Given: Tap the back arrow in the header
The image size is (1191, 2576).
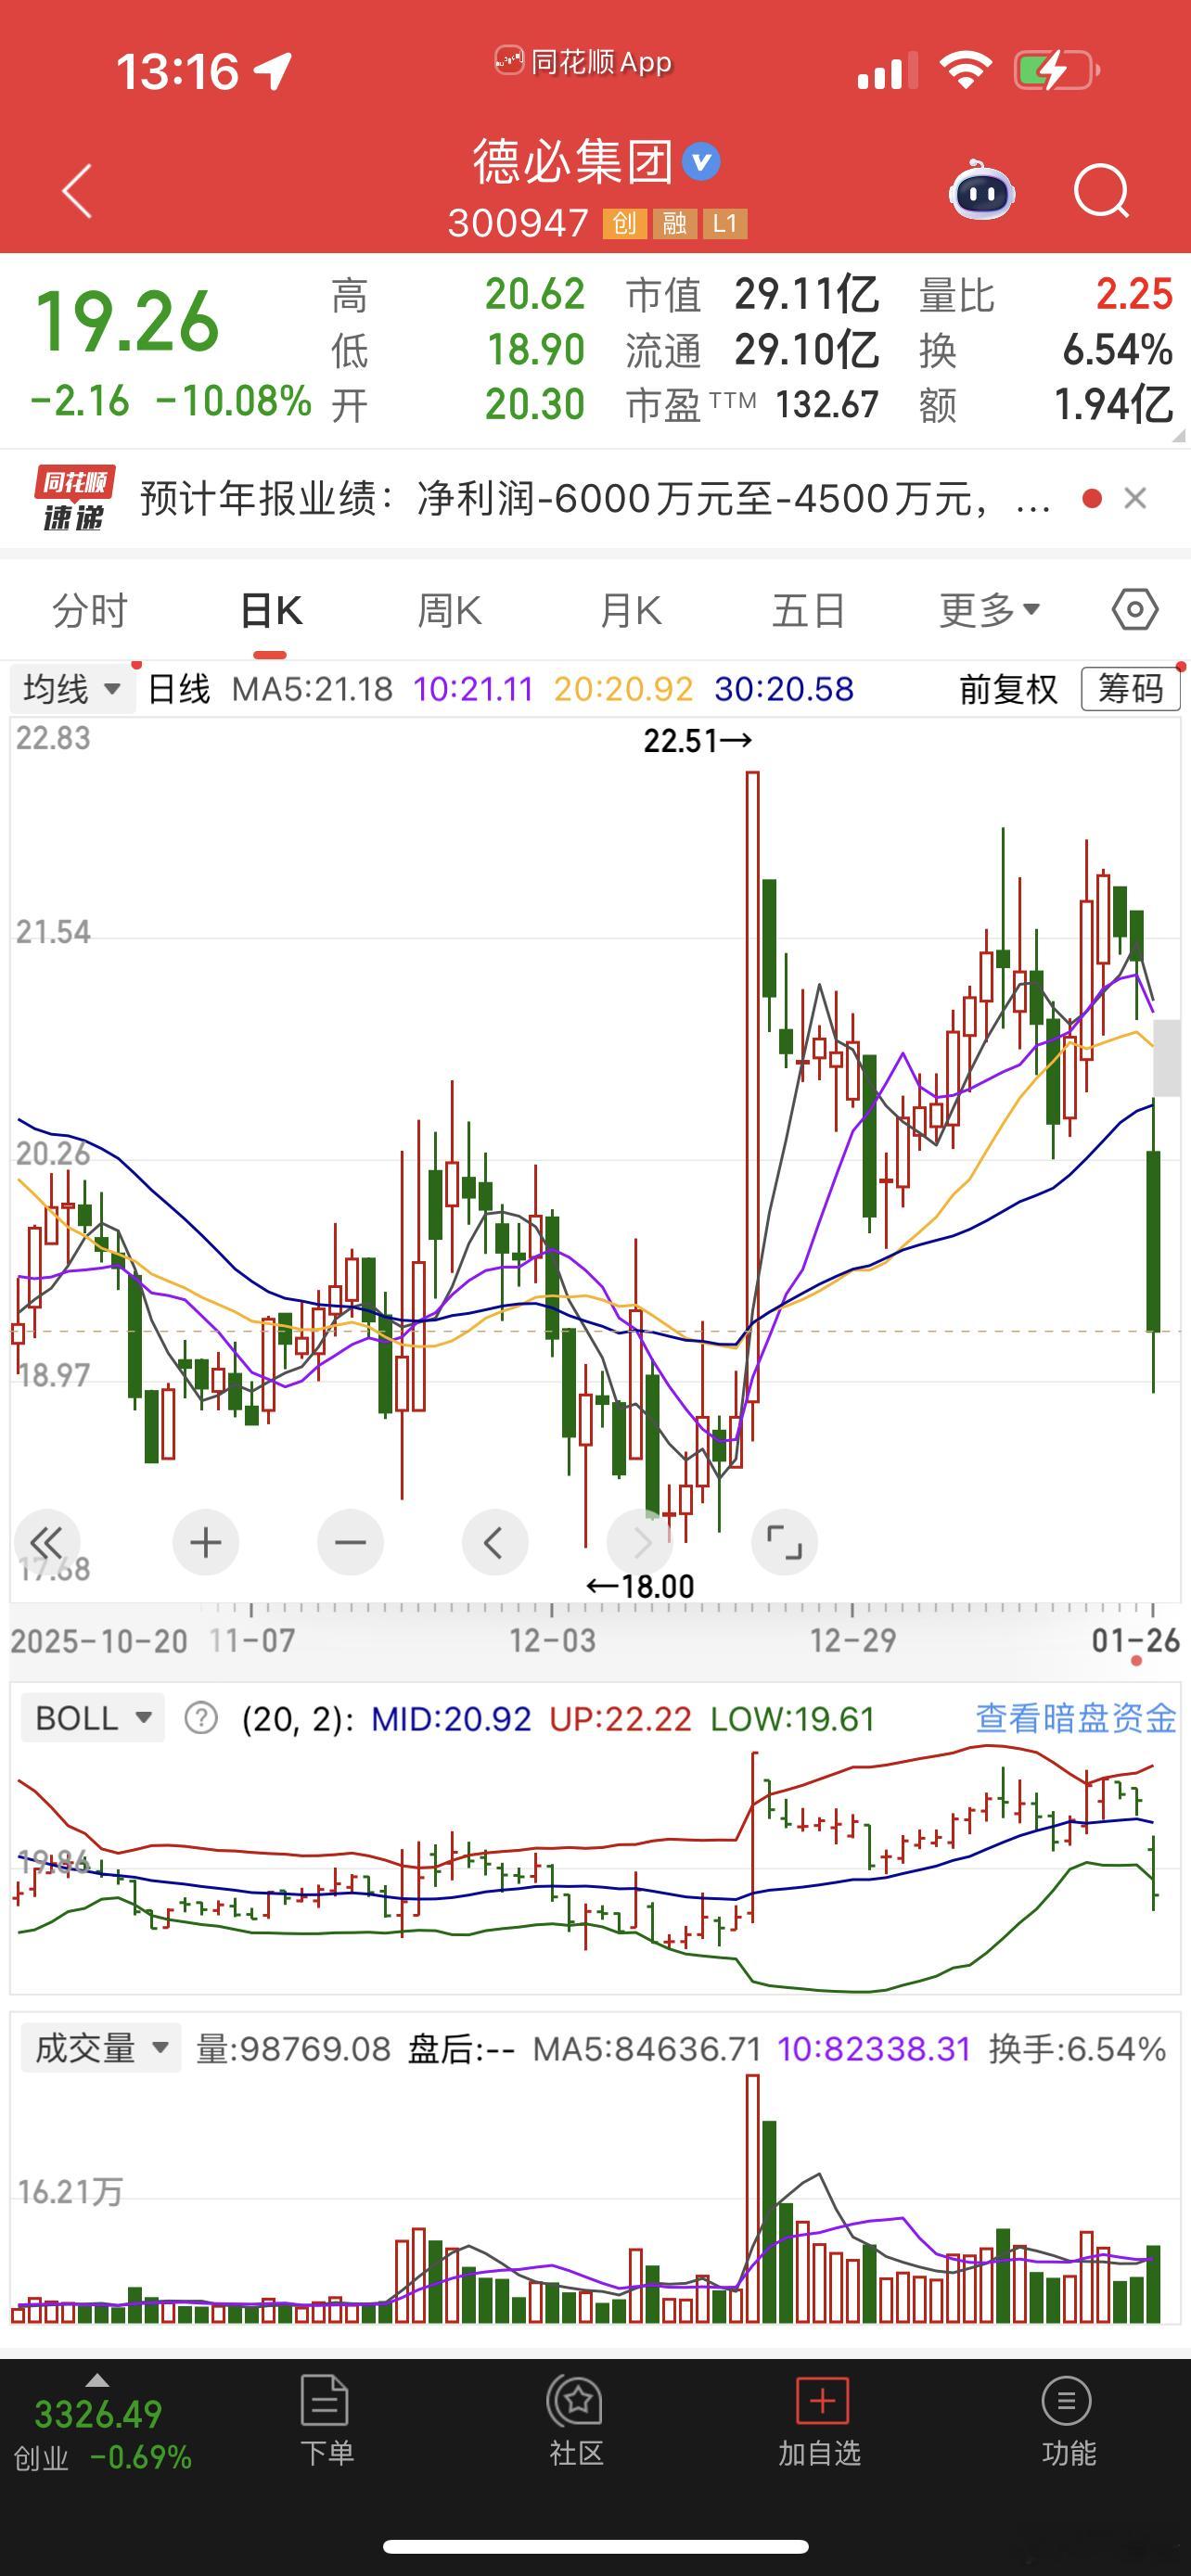Looking at the screenshot, I should pos(77,190).
